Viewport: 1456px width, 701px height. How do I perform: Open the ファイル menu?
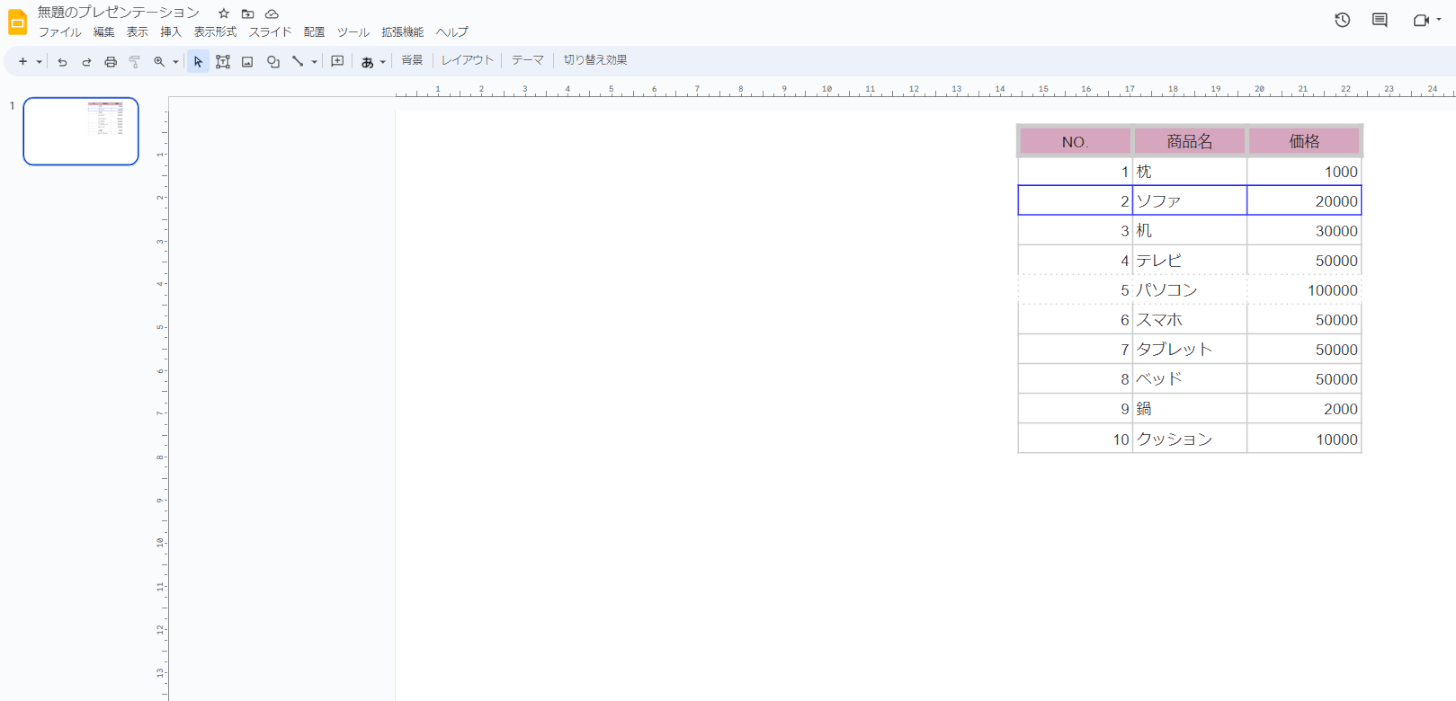click(x=60, y=32)
